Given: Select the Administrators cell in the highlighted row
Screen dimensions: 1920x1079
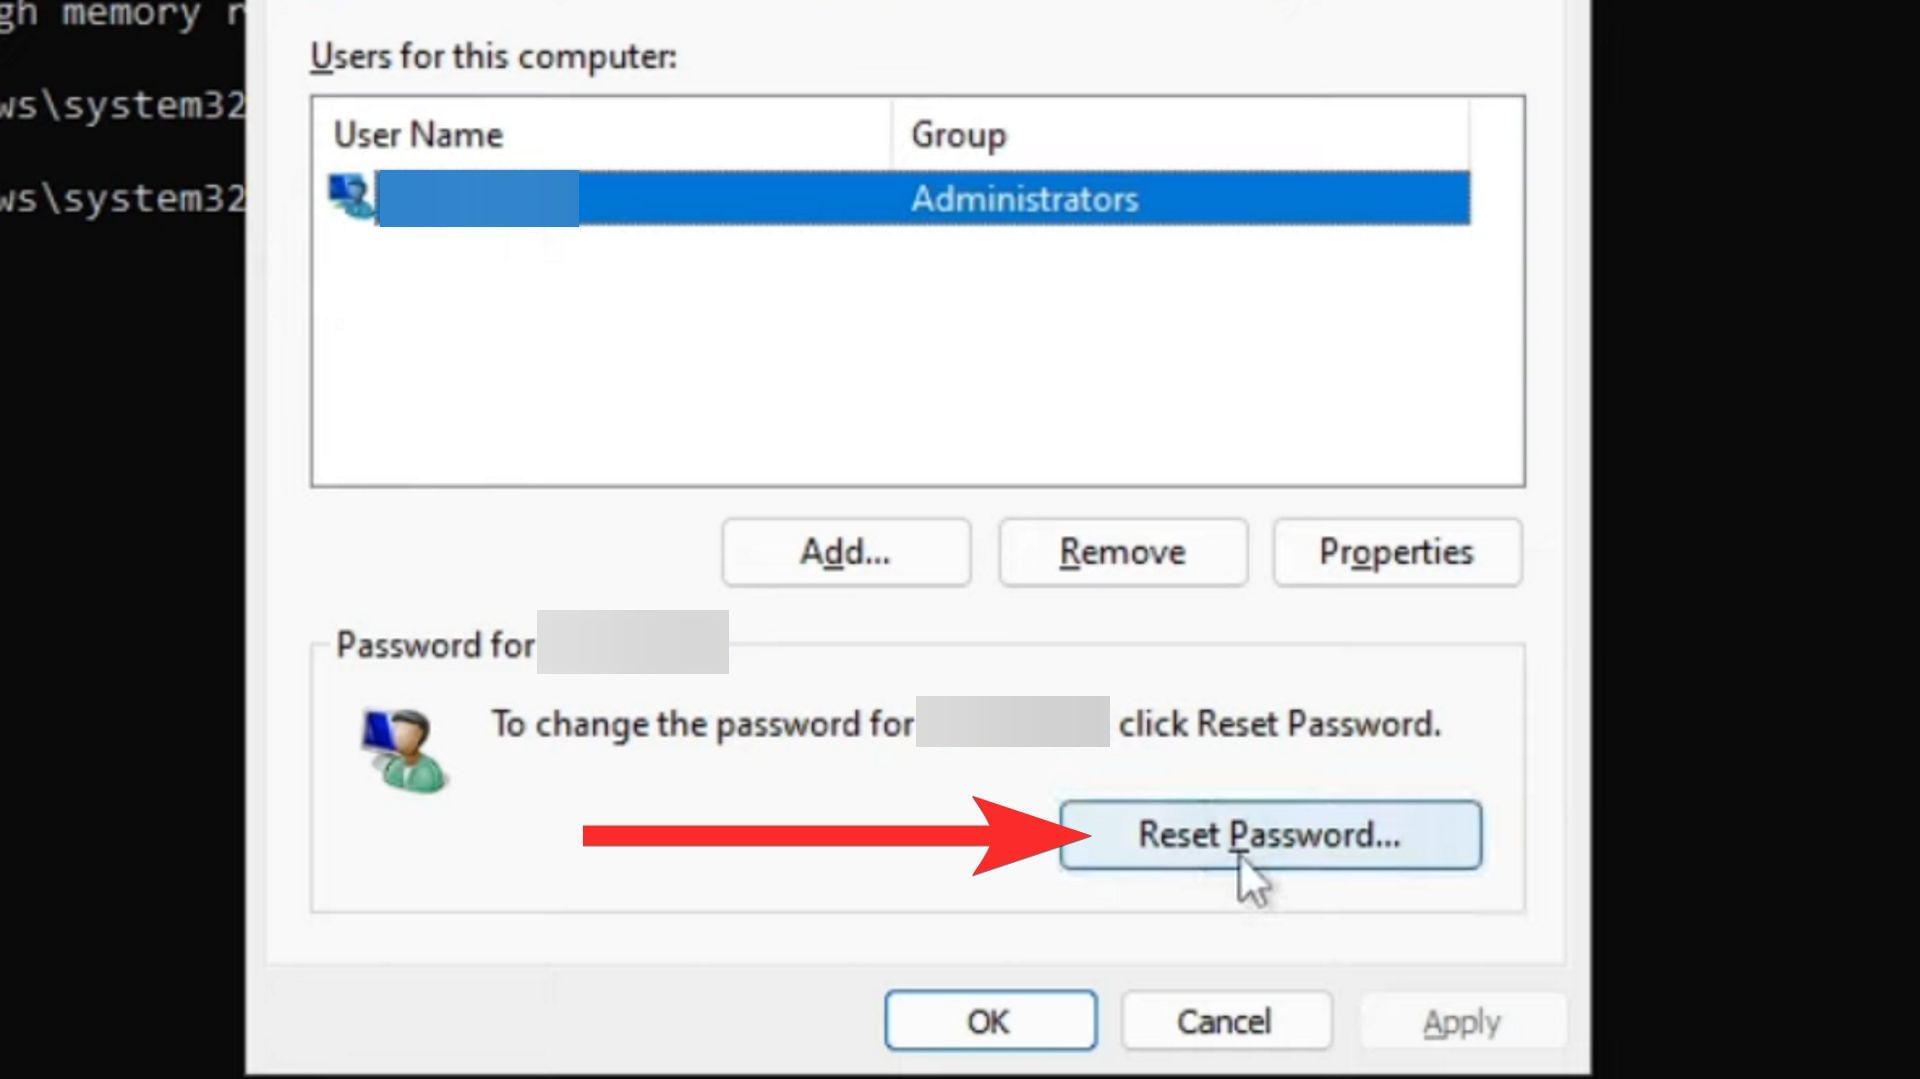Looking at the screenshot, I should 1024,199.
